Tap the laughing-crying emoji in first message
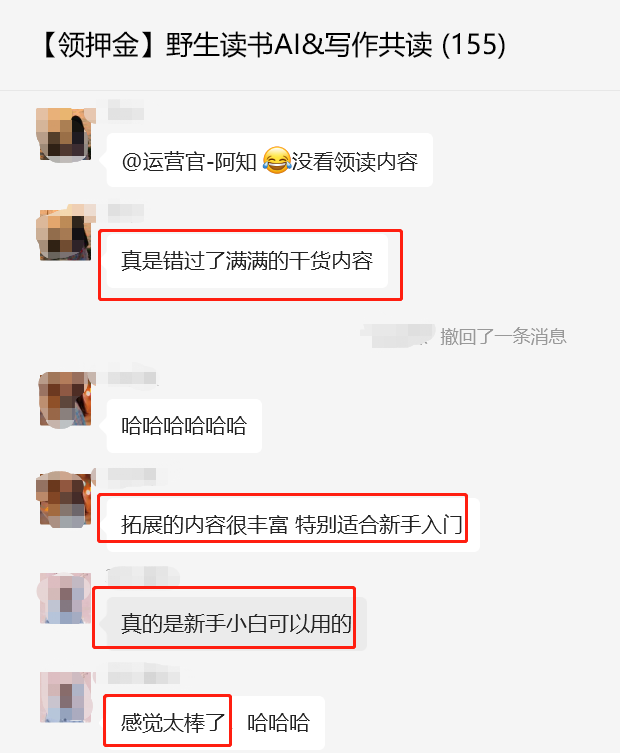 tap(277, 160)
